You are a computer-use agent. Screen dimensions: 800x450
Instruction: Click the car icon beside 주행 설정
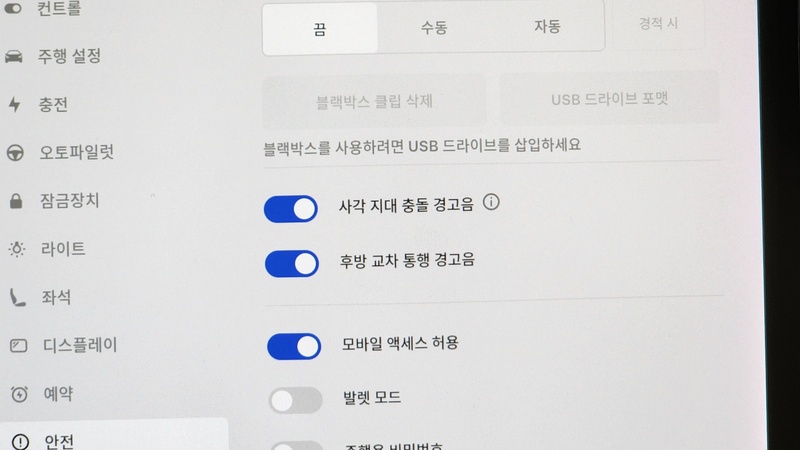[x=15, y=55]
